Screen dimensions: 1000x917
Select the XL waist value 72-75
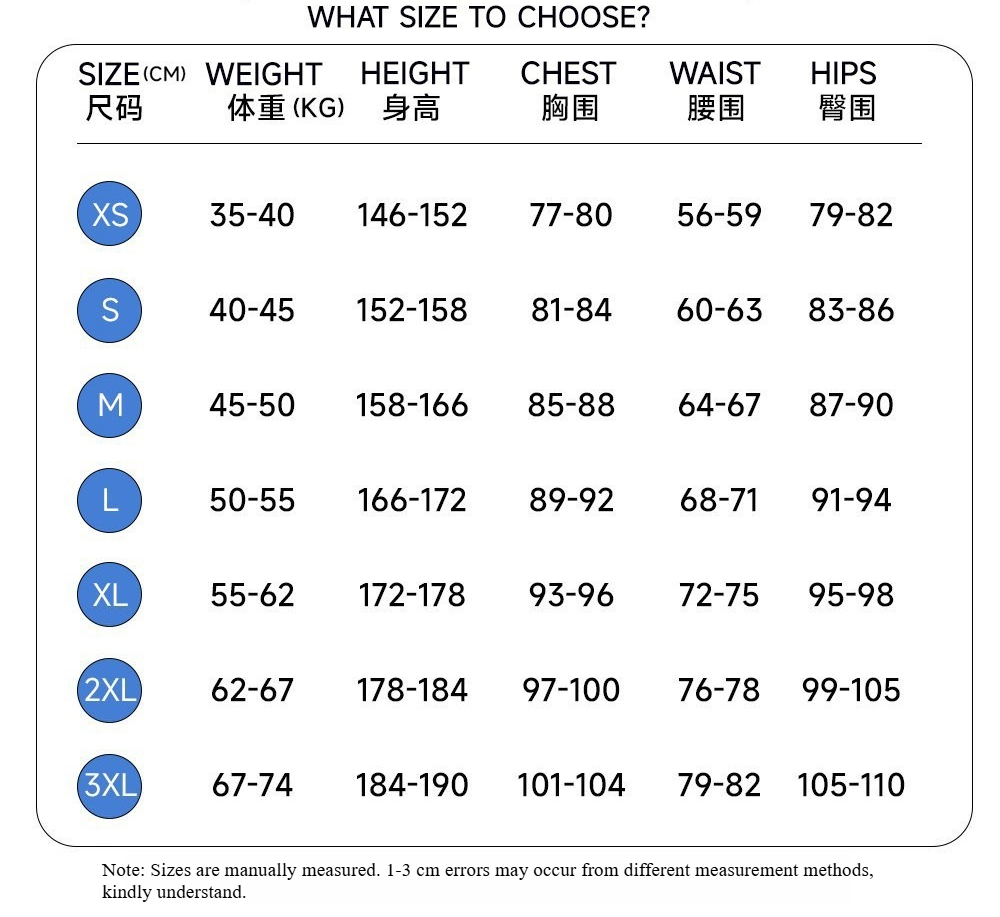(x=719, y=595)
